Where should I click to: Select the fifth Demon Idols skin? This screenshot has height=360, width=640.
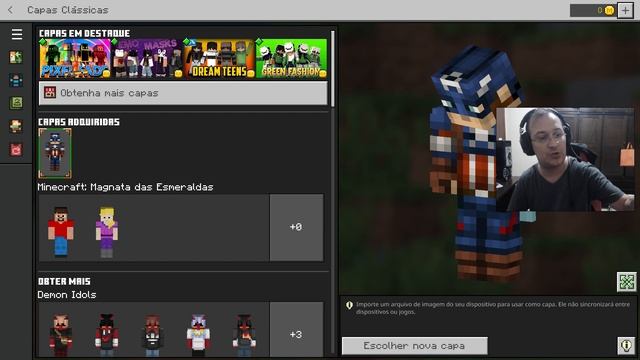(244, 335)
